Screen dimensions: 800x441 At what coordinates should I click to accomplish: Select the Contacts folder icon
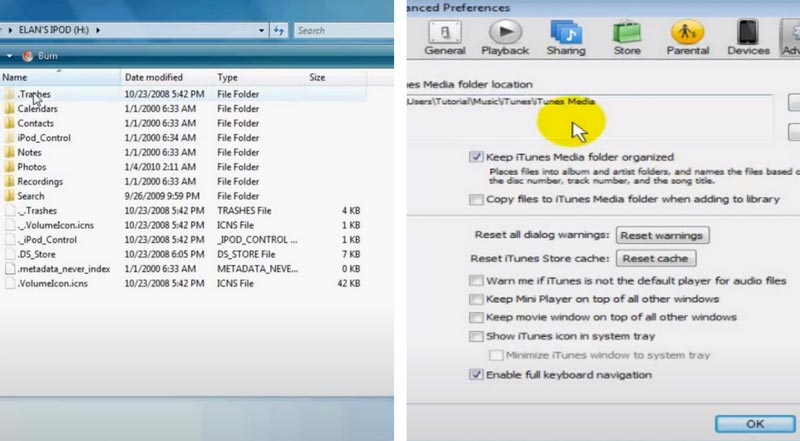[9, 123]
